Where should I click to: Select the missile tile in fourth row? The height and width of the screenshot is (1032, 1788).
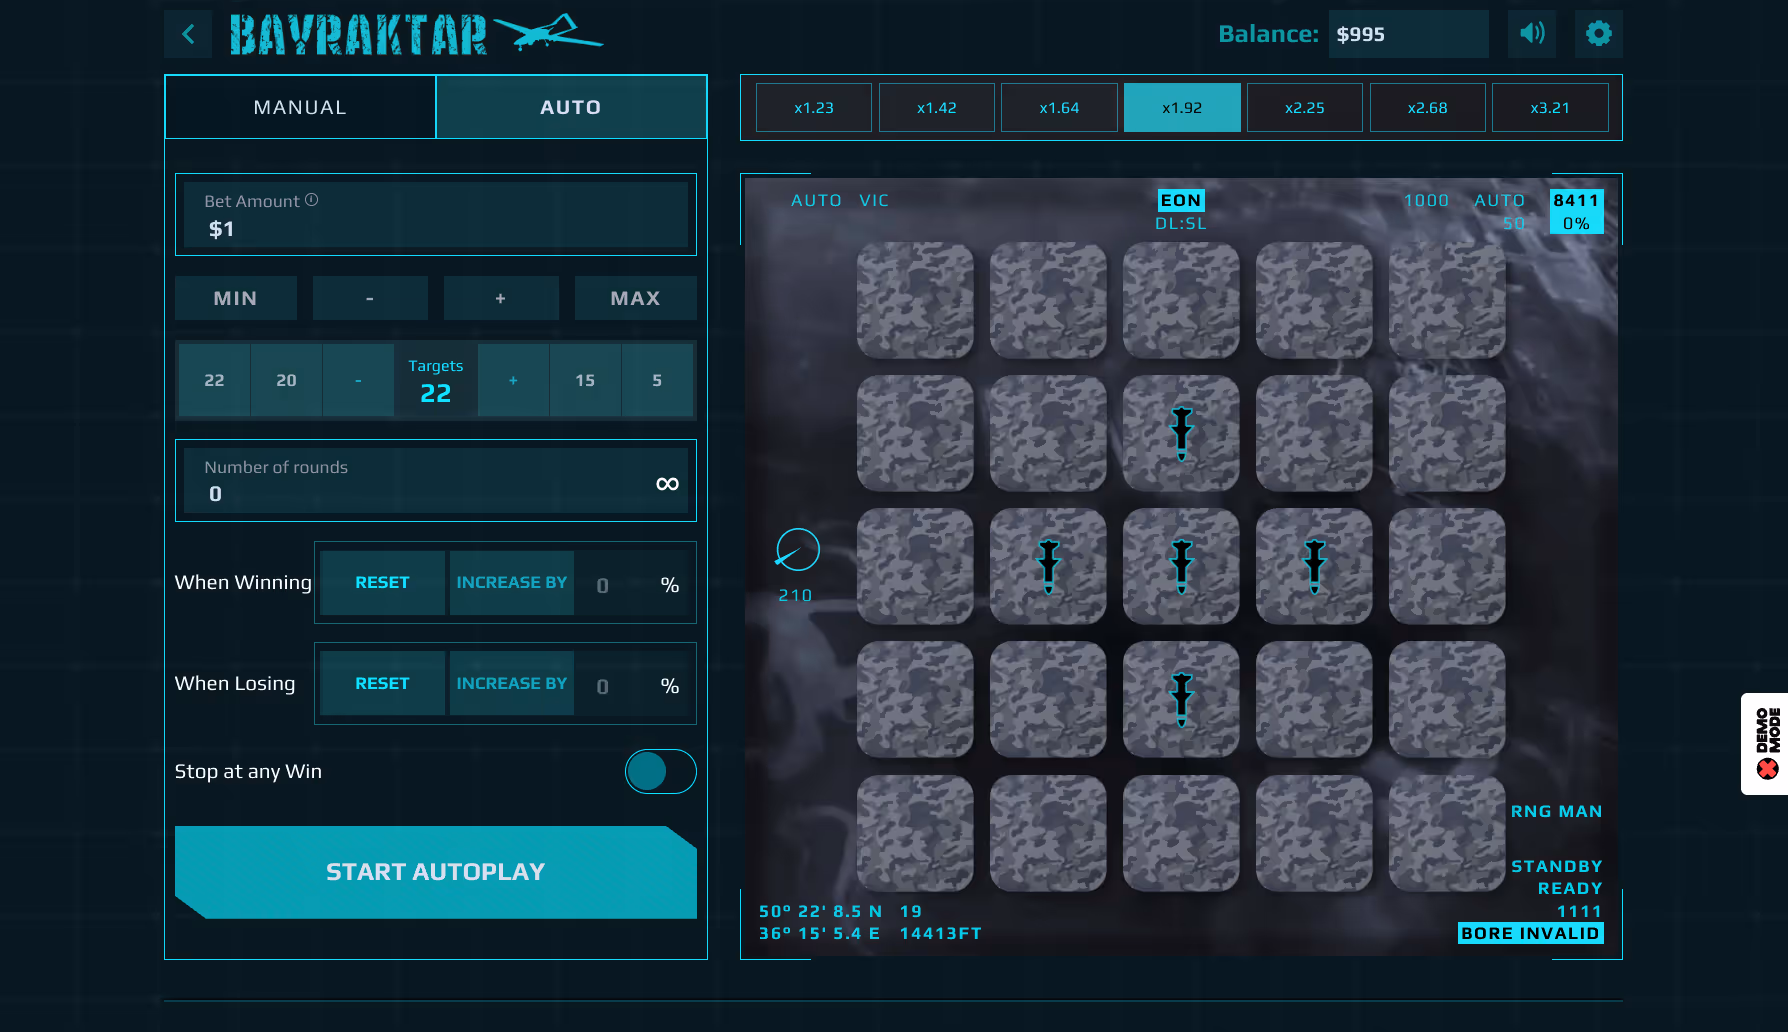coord(1181,699)
